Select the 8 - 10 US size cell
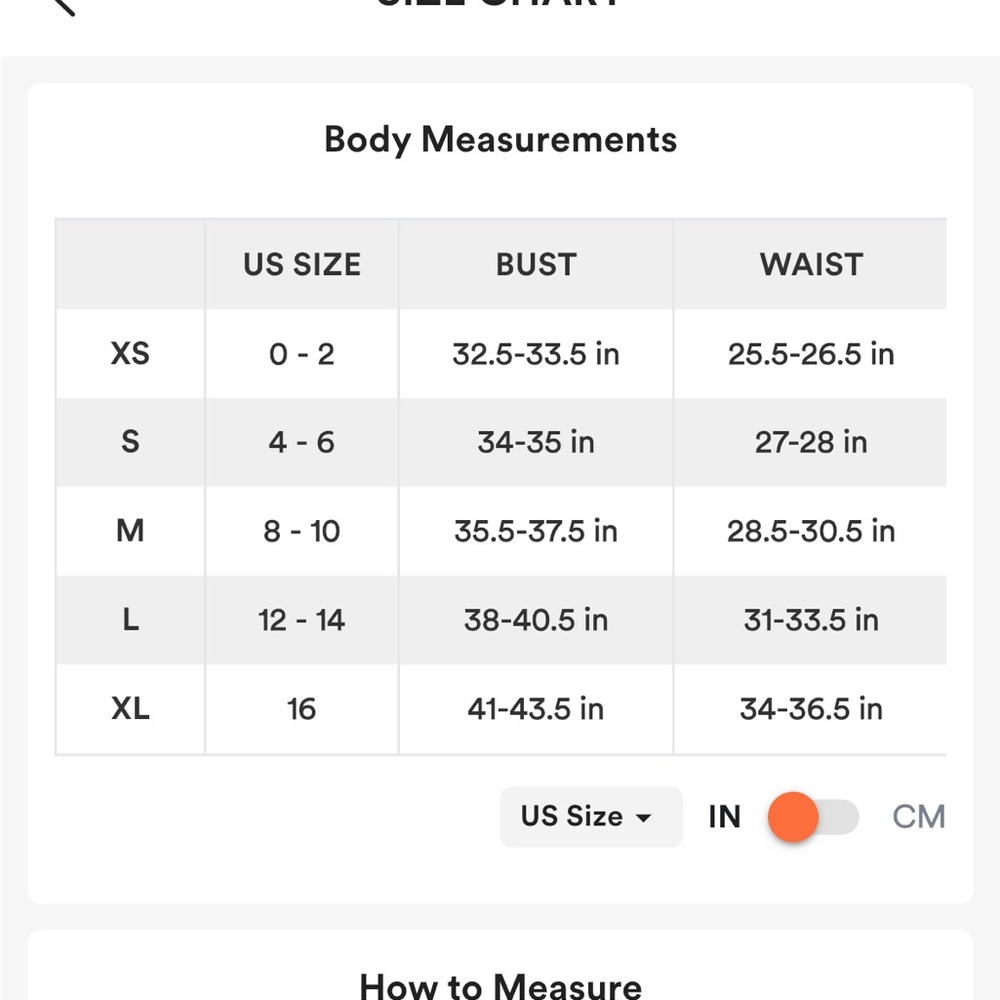This screenshot has width=1000, height=1000. [302, 531]
